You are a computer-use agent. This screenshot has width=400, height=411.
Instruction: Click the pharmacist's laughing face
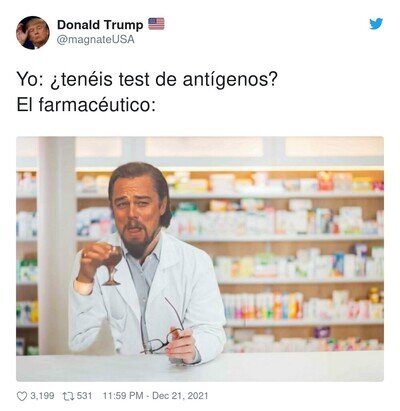136,216
